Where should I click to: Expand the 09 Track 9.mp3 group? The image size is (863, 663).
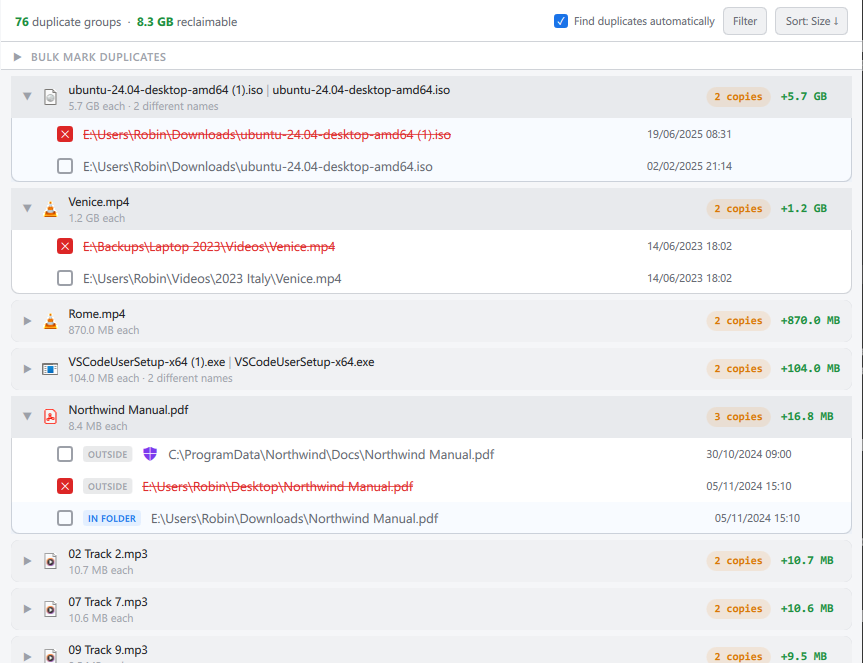coord(27,656)
